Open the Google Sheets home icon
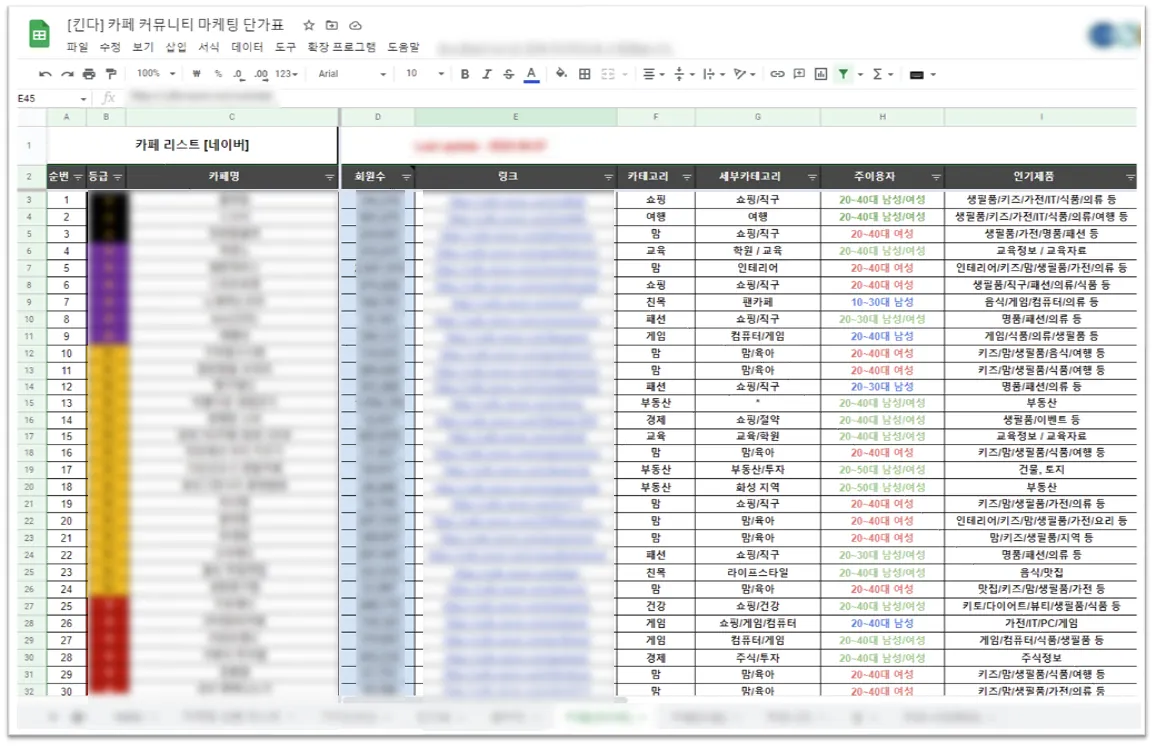Image resolution: width=1154 pixels, height=746 pixels. [x=39, y=34]
